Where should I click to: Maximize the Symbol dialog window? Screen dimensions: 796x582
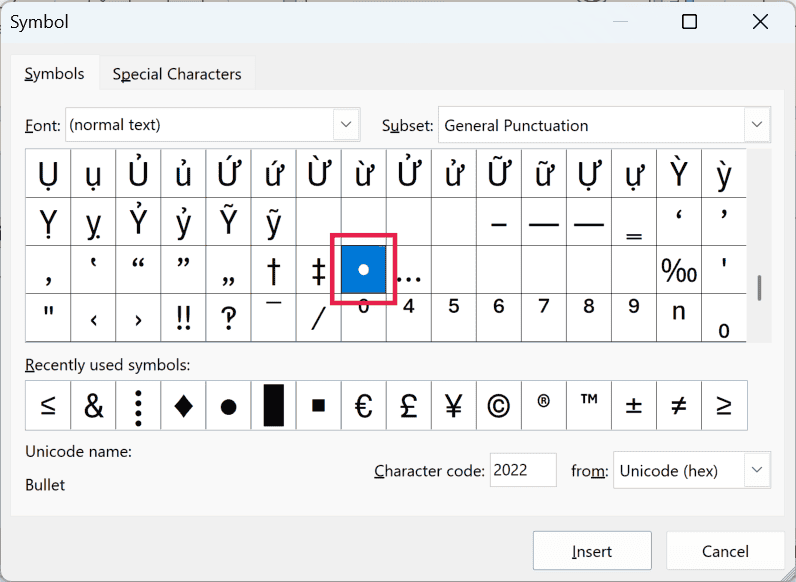(x=689, y=21)
